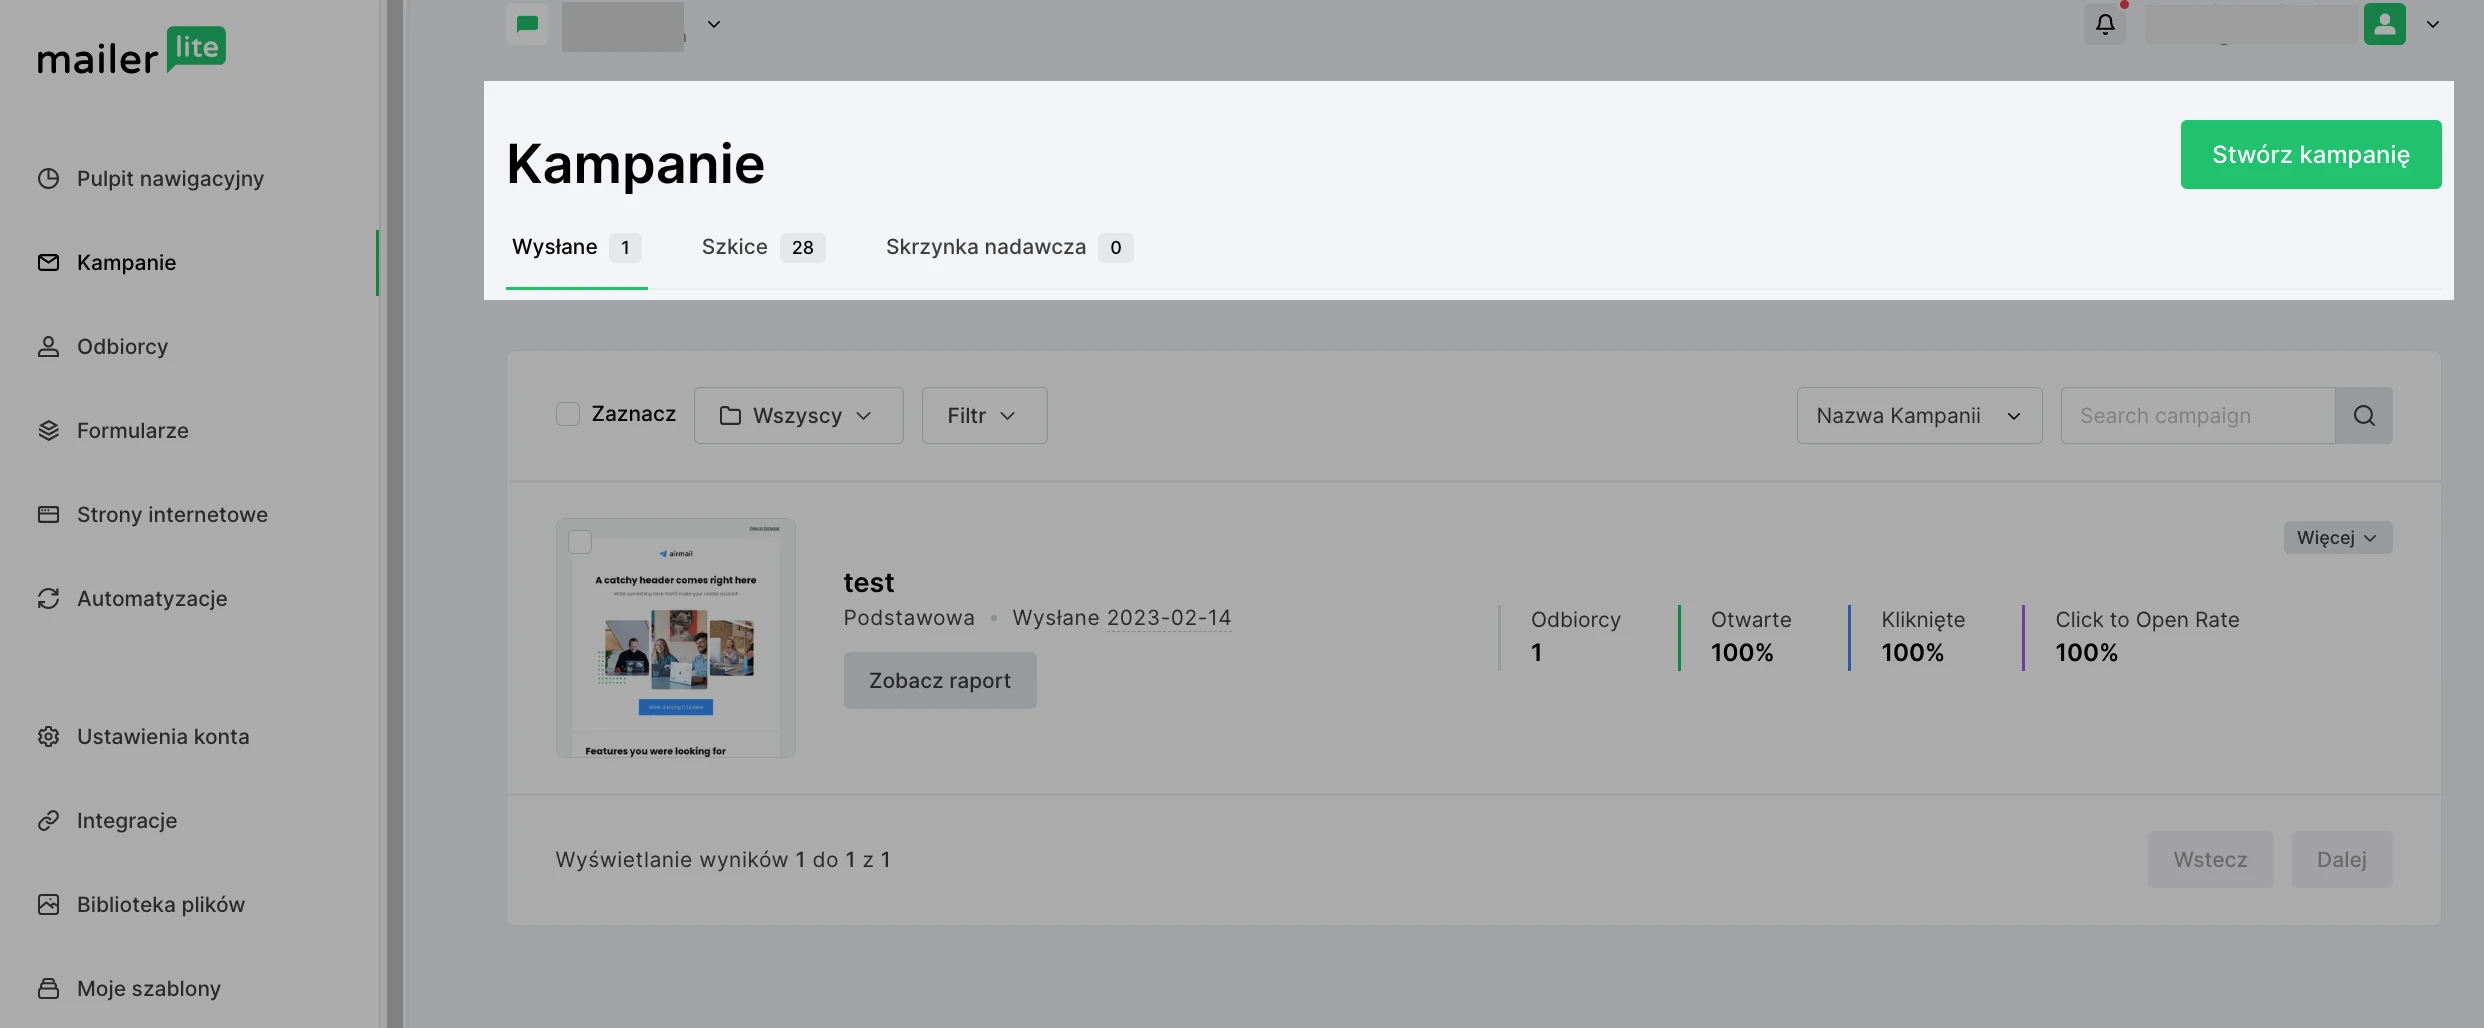Expand the Wszyscy folder dropdown
The image size is (2484, 1028).
coord(798,416)
